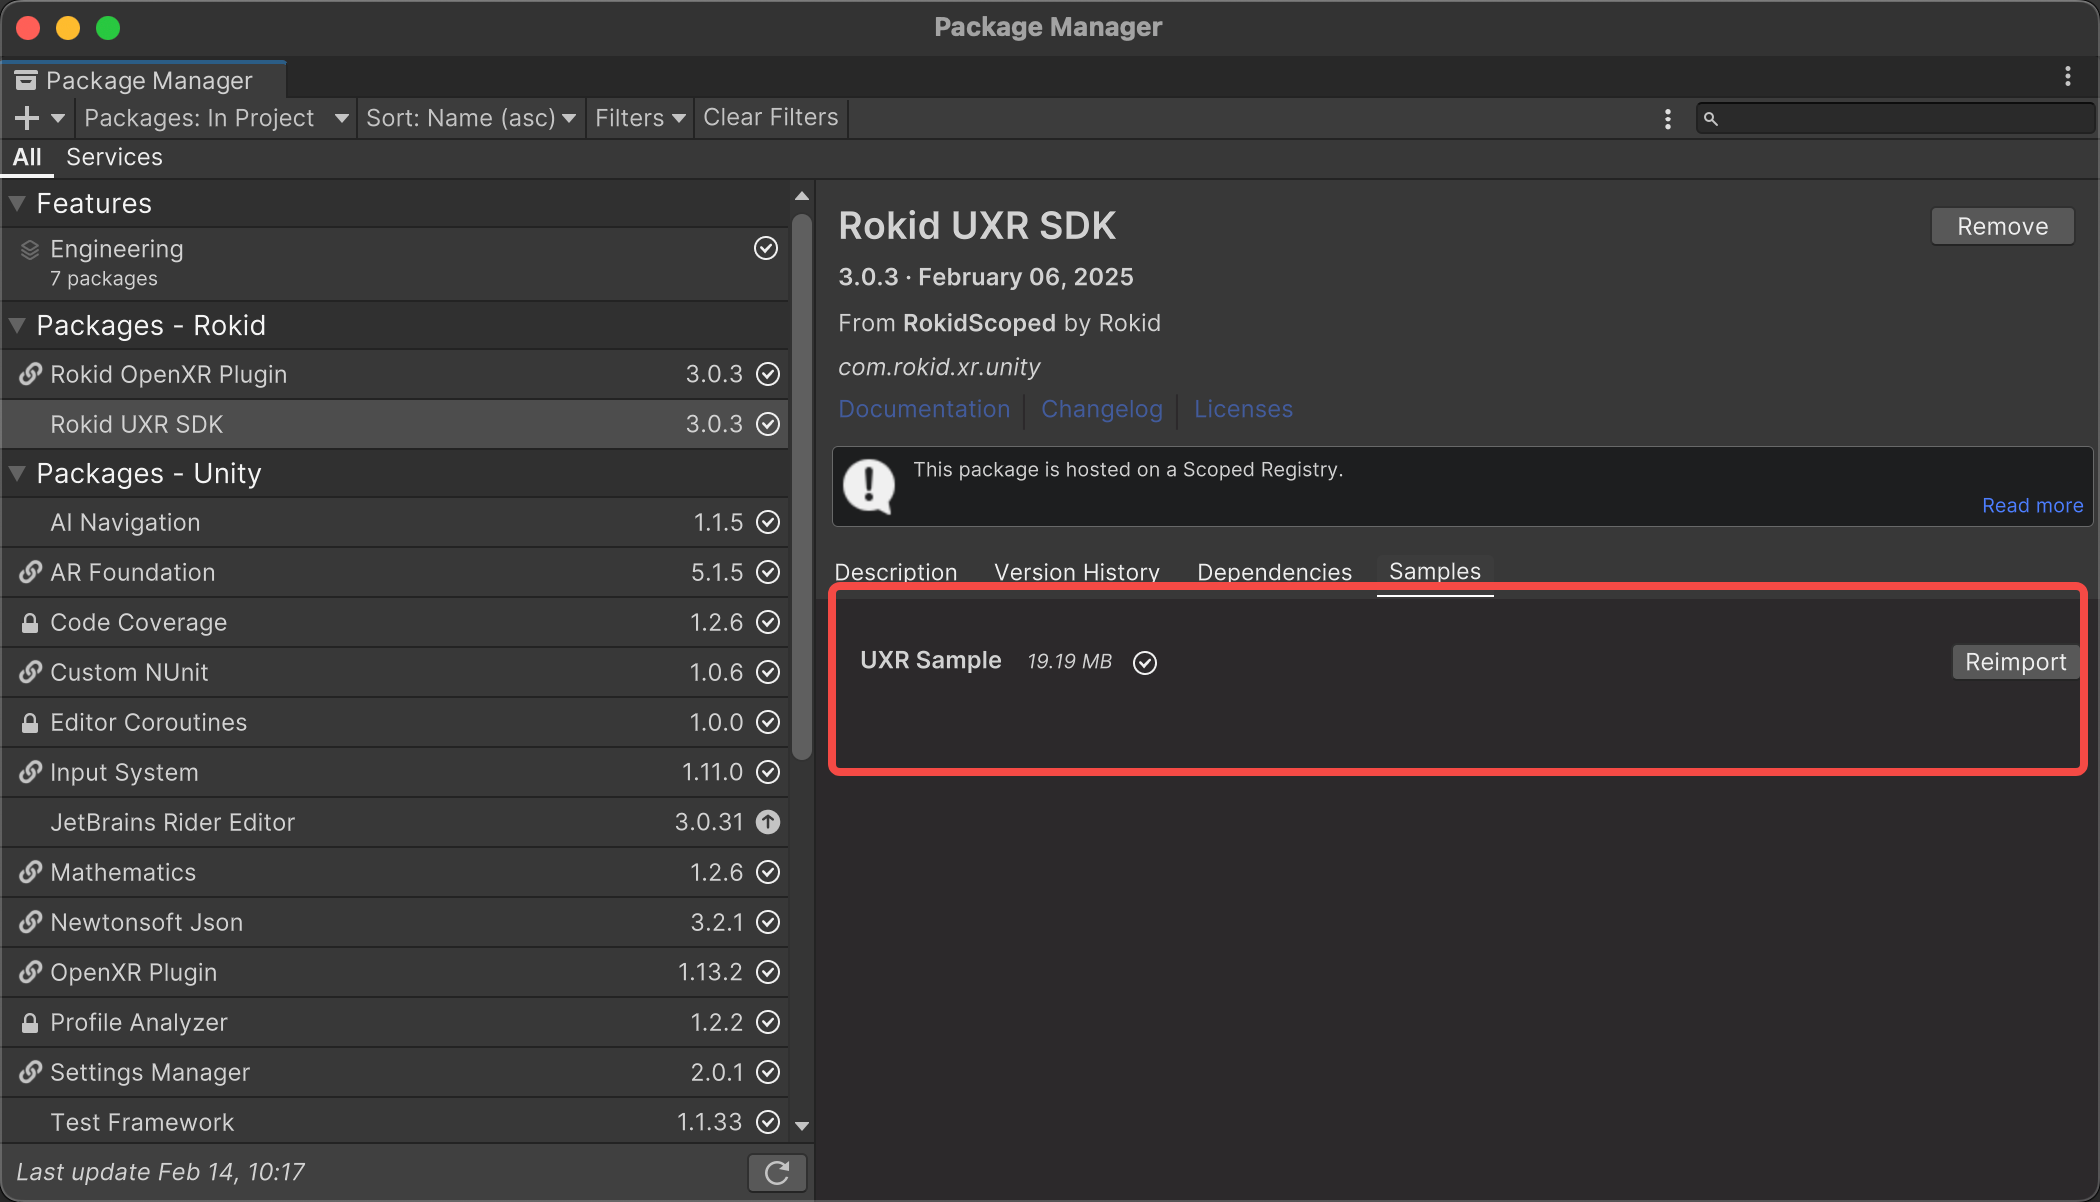Image resolution: width=2100 pixels, height=1202 pixels.
Task: Collapse the Features section
Action: [x=17, y=203]
